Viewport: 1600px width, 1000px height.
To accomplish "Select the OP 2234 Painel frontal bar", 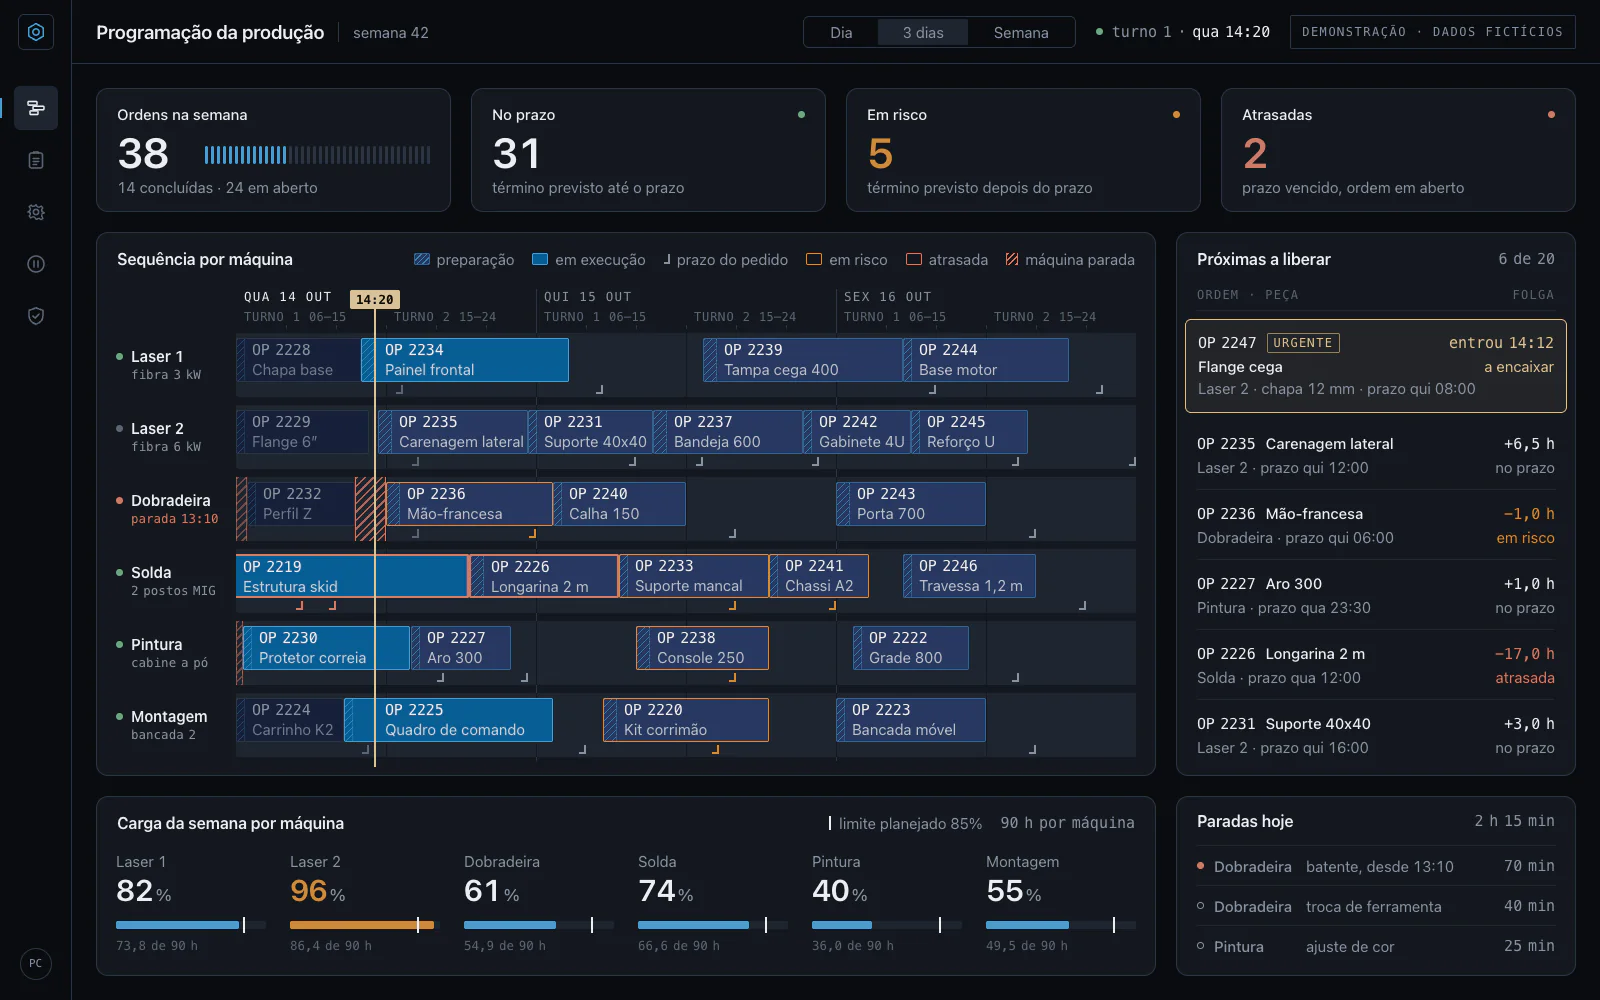I will 465,360.
